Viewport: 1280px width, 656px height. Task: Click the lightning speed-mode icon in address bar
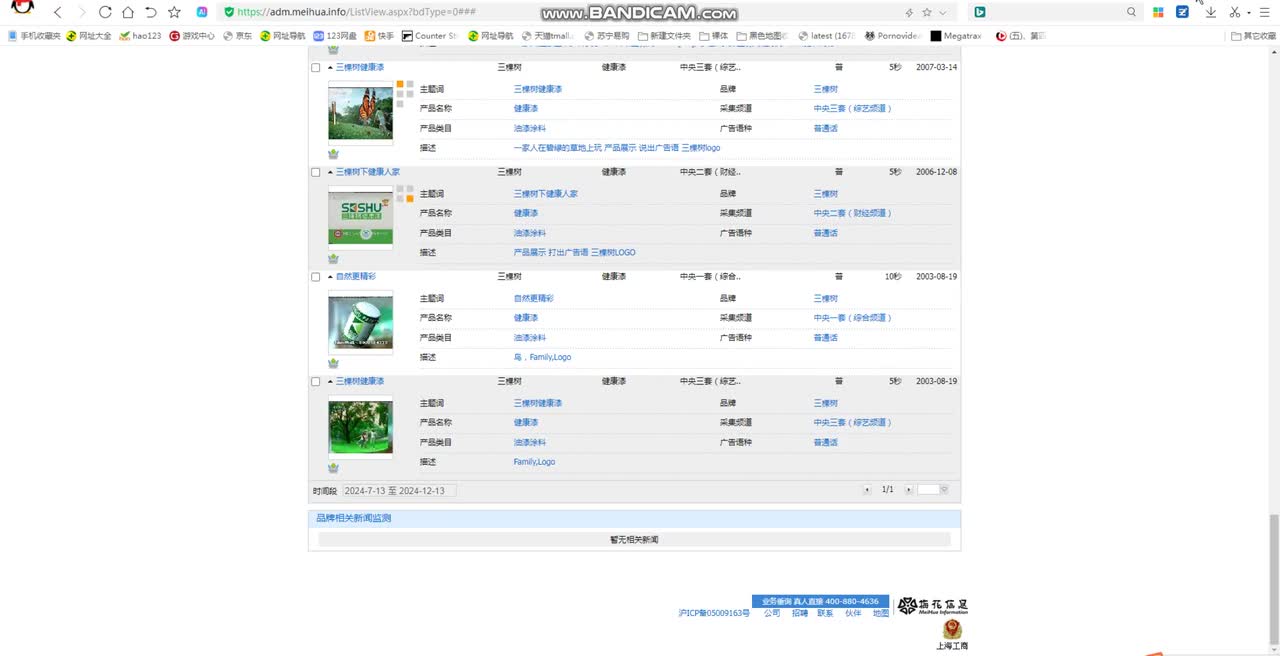pyautogui.click(x=909, y=12)
